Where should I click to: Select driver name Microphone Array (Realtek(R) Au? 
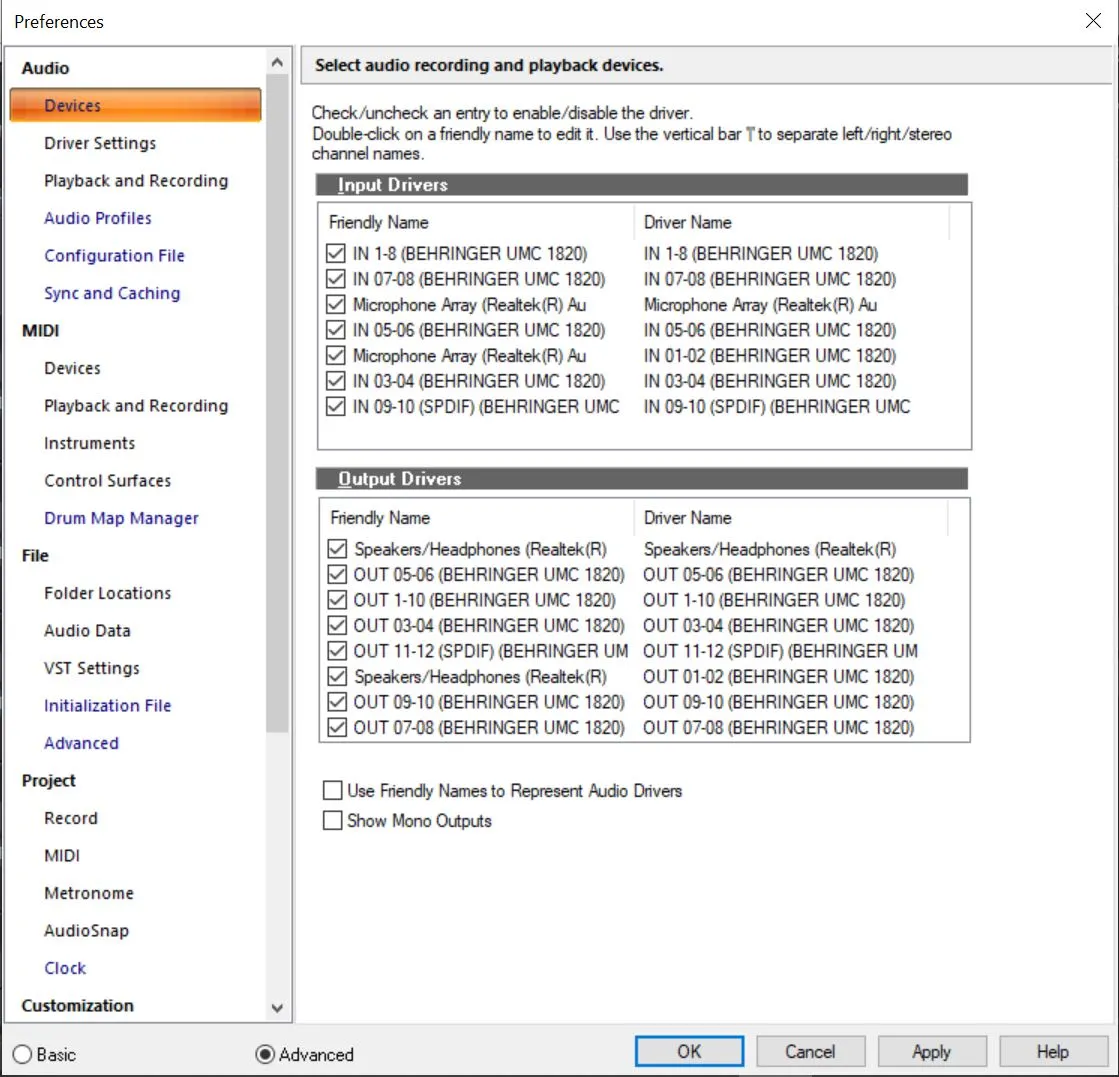click(x=760, y=305)
